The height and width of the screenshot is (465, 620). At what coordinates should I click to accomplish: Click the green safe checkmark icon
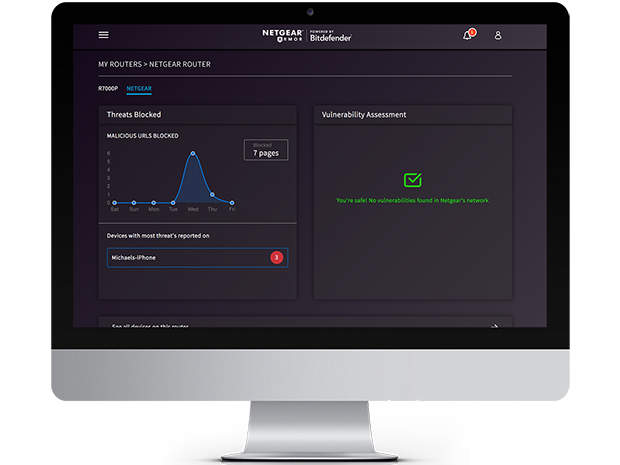(412, 180)
